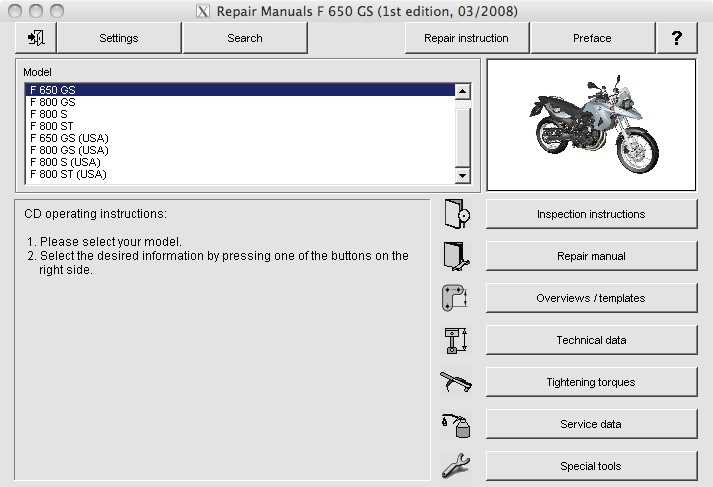
Task: Select model F 800 GS
Action: [x=240, y=102]
